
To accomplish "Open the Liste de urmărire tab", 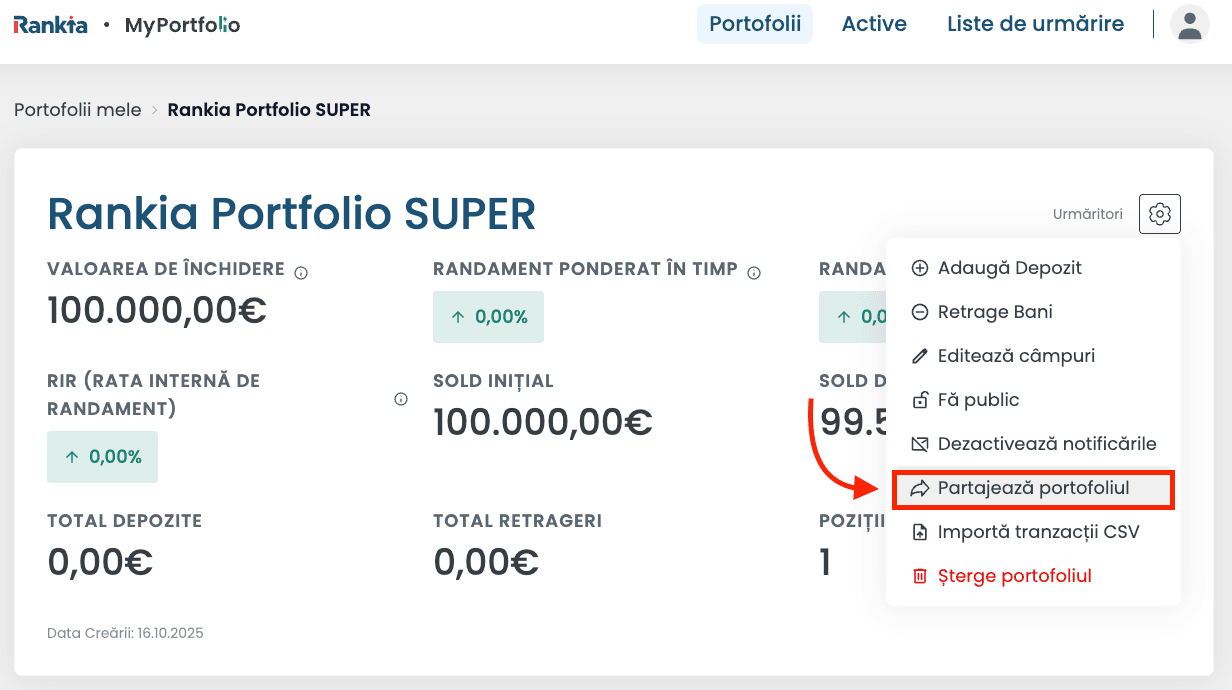I will click(1035, 24).
